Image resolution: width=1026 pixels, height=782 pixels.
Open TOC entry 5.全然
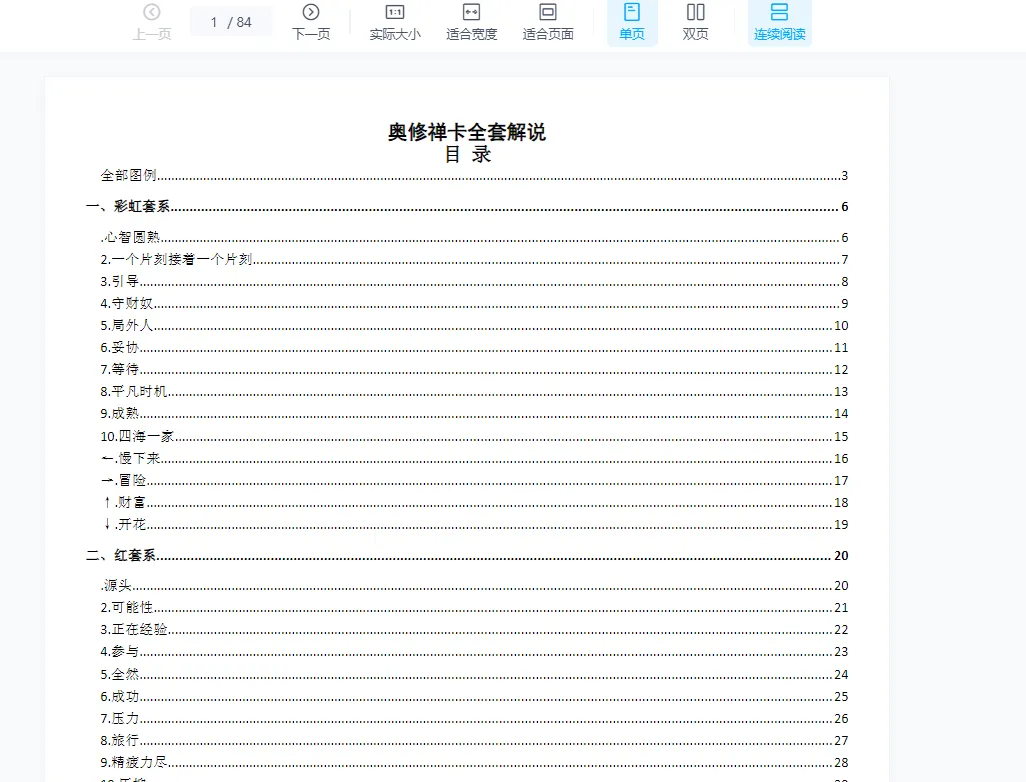[x=474, y=674]
